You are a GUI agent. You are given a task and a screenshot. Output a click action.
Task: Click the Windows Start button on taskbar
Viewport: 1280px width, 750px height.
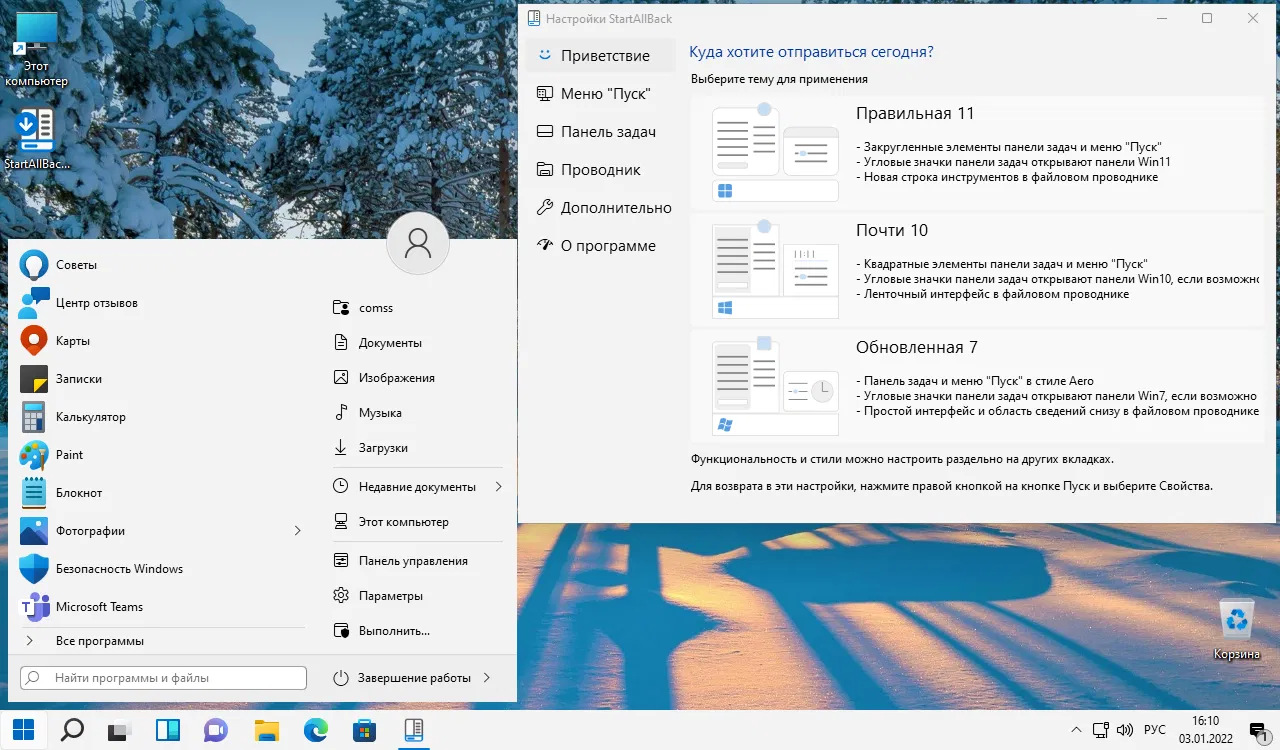point(24,730)
